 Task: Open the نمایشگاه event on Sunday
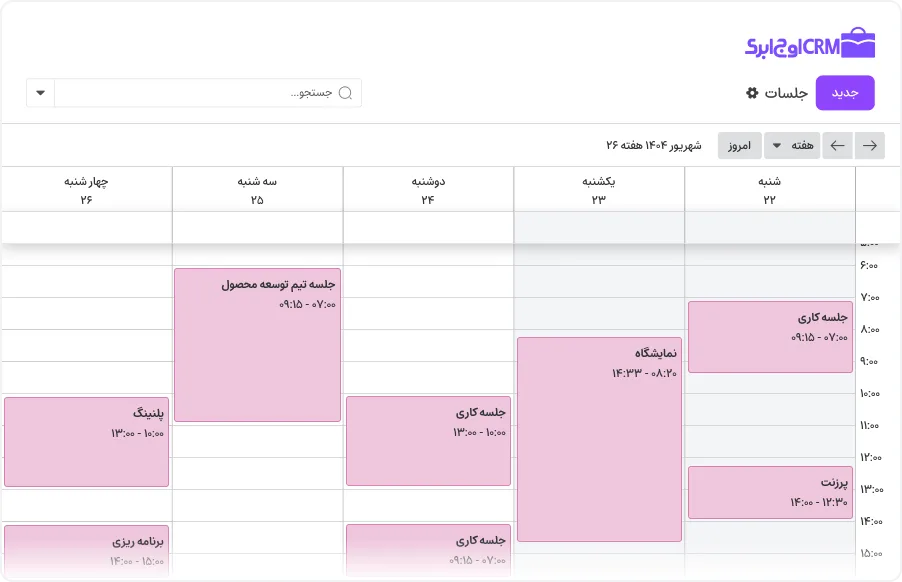[x=599, y=439]
